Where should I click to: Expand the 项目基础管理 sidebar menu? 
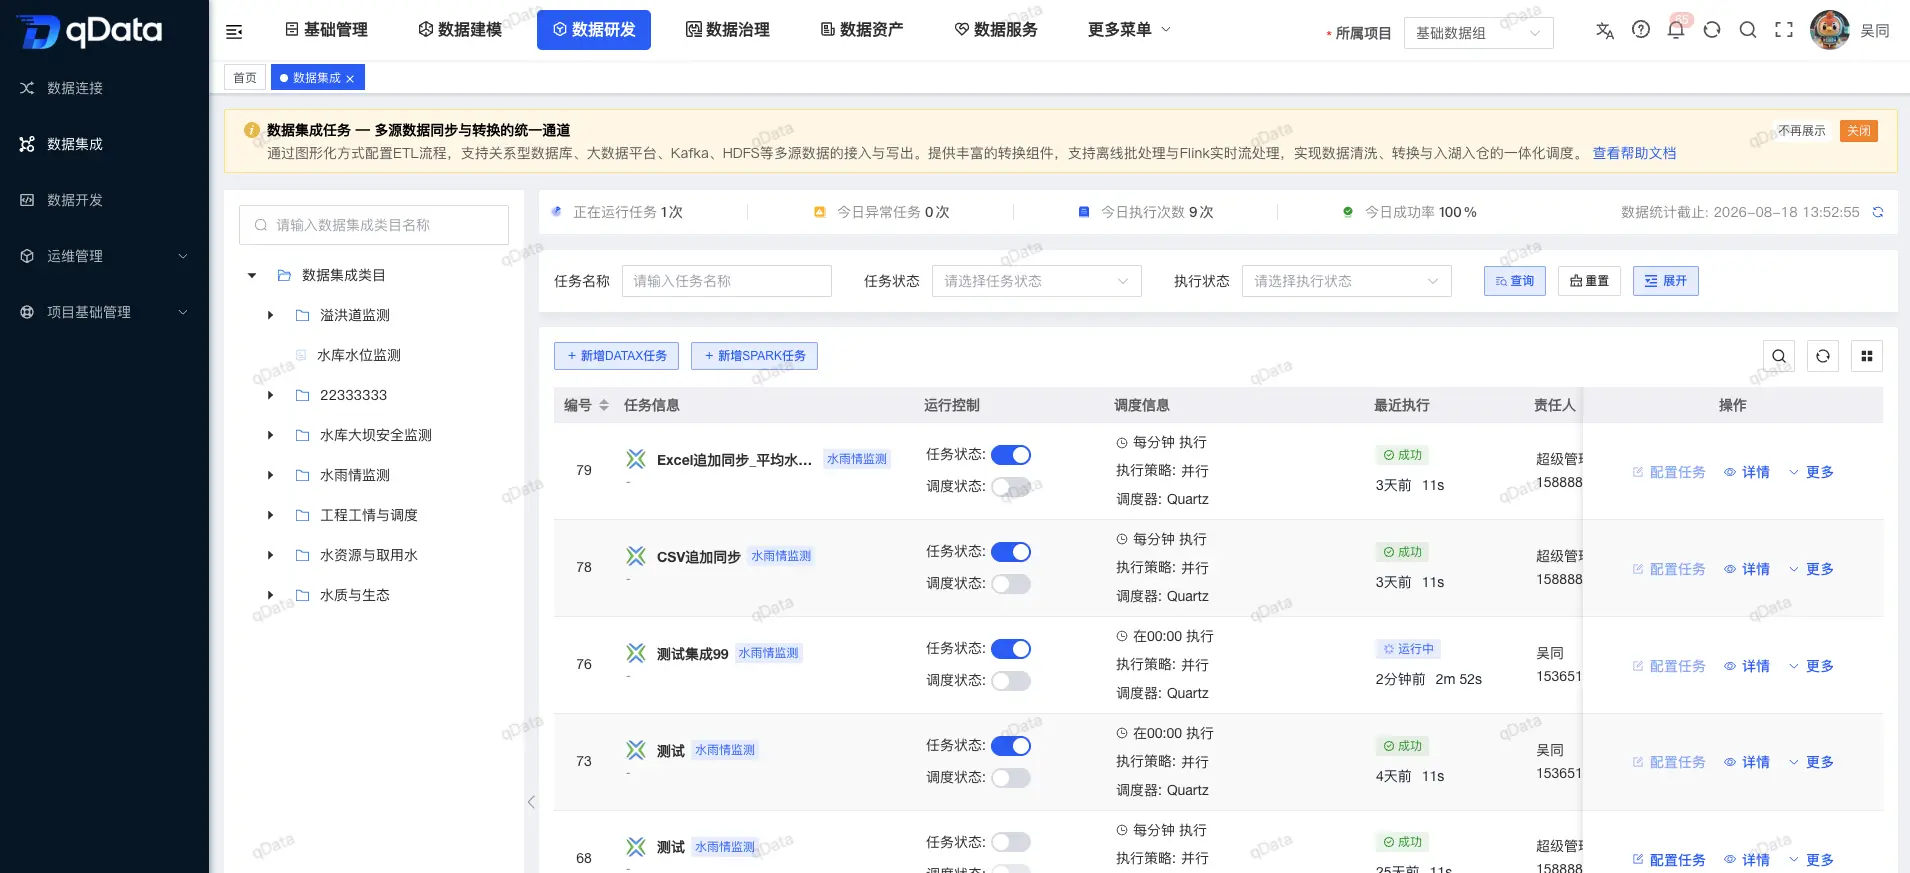point(105,312)
